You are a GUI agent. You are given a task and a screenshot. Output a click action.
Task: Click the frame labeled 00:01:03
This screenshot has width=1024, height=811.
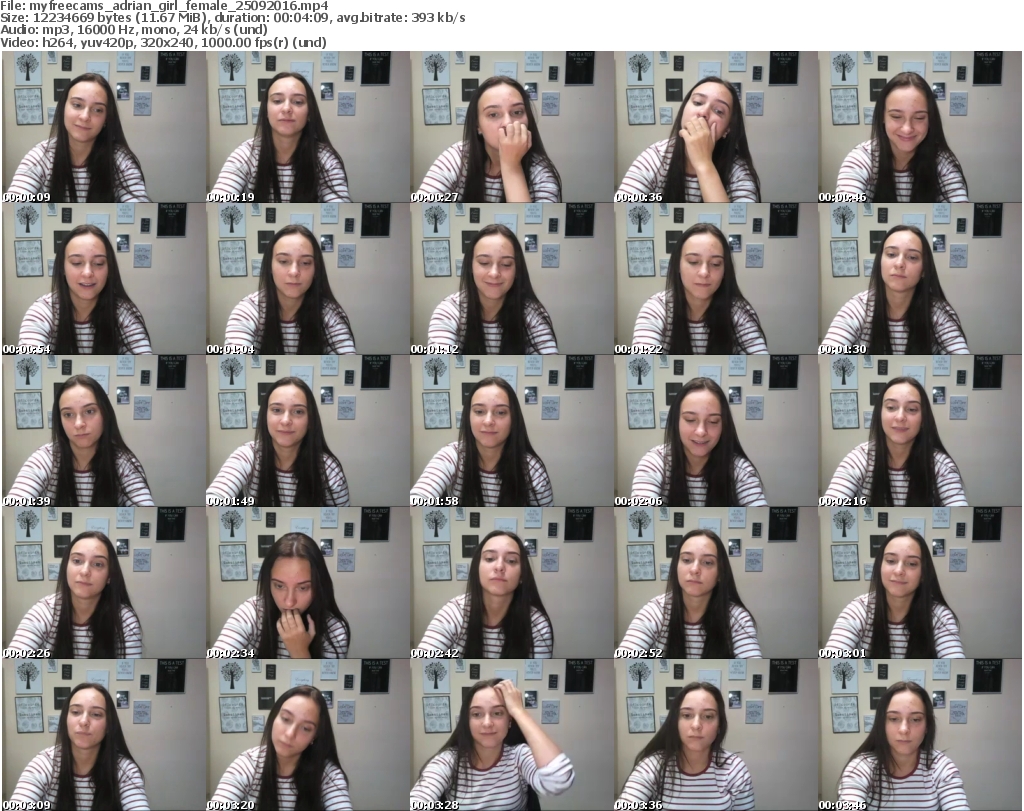pyautogui.click(x=308, y=279)
